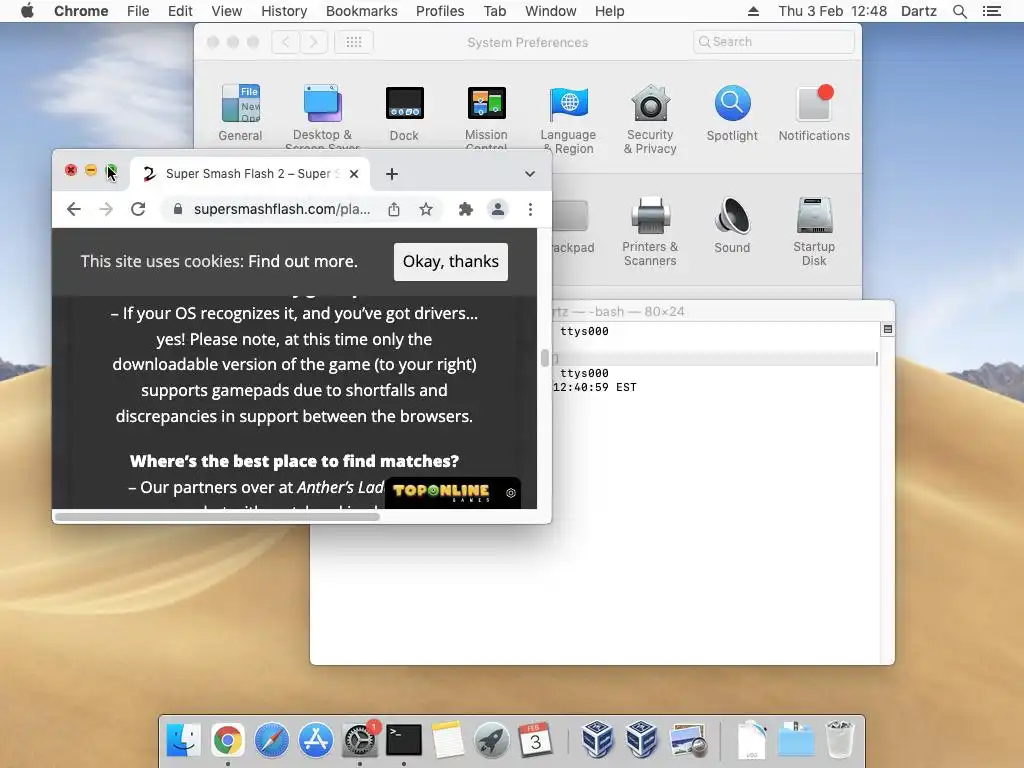Image resolution: width=1024 pixels, height=768 pixels.
Task: Click the Anther's Ladder link
Action: pyautogui.click(x=340, y=487)
